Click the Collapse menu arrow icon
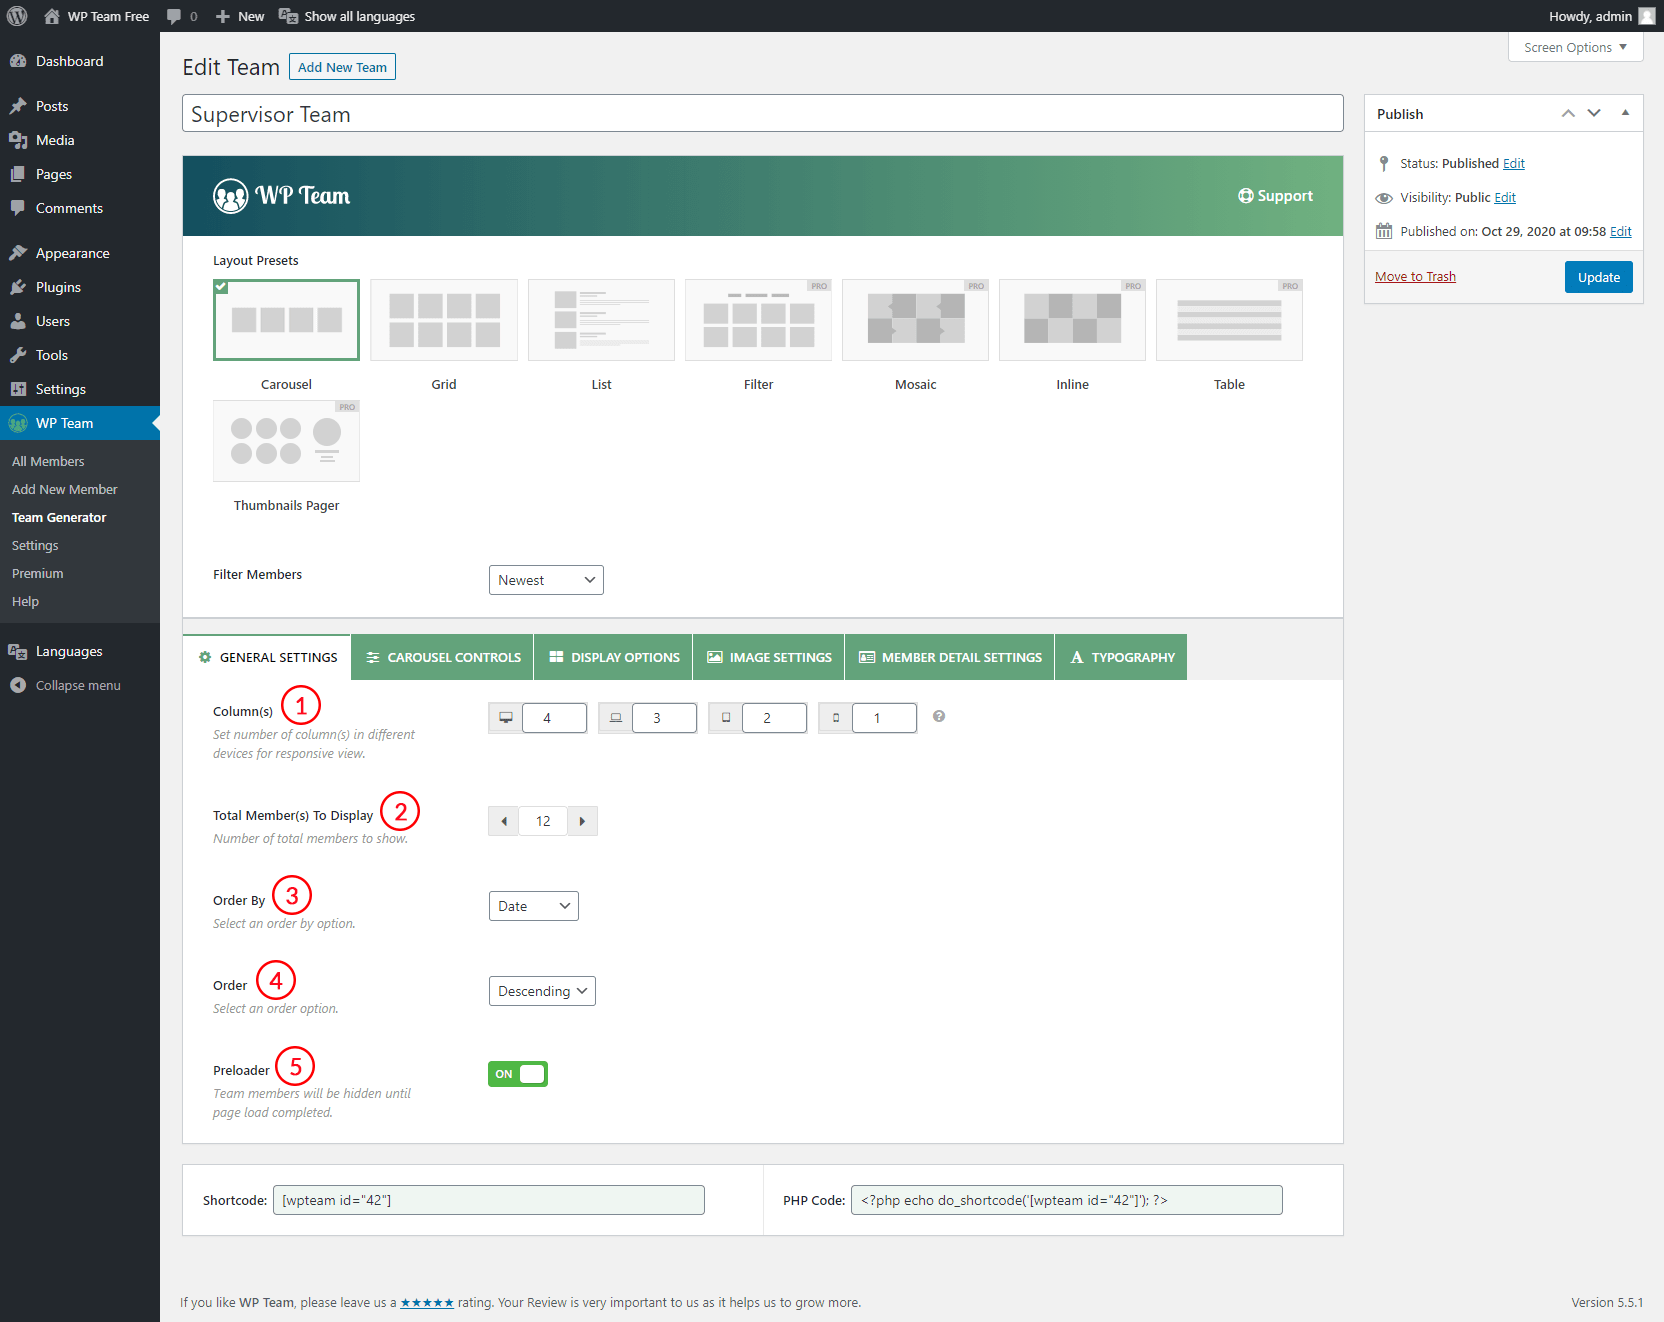Viewport: 1664px width, 1322px height. point(18,685)
